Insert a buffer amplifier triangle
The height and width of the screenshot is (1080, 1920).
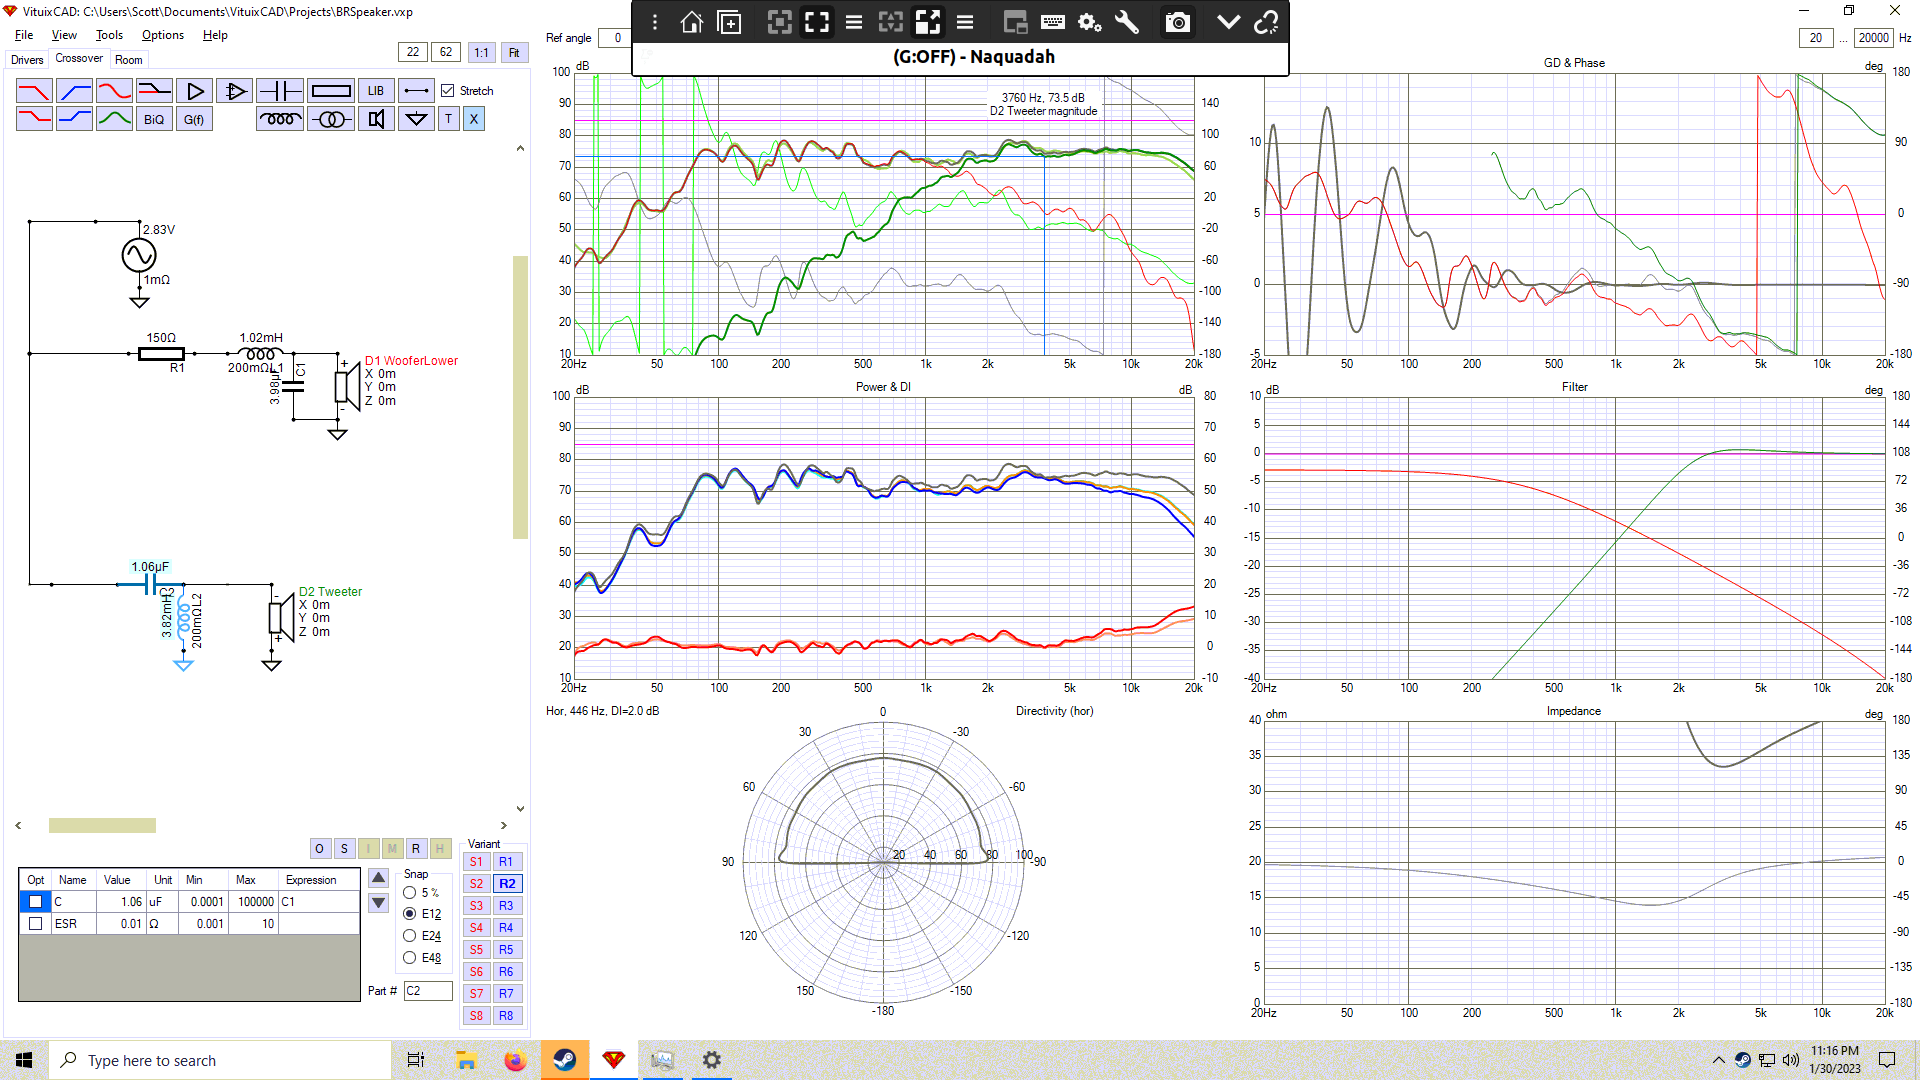click(x=195, y=91)
